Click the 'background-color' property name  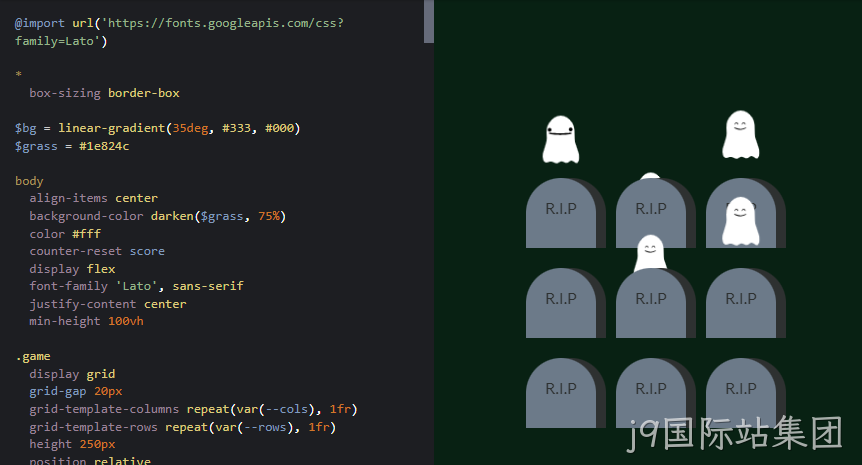pyautogui.click(x=86, y=216)
